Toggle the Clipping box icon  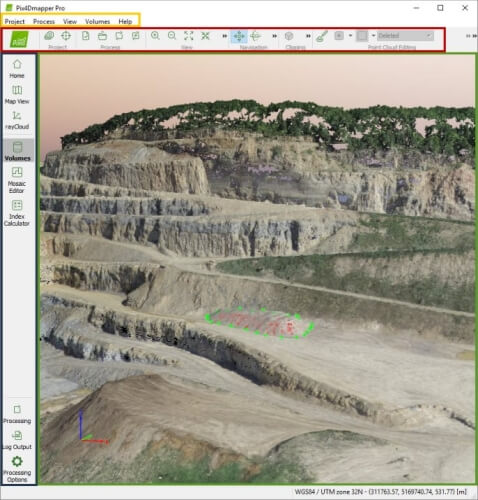coord(289,36)
